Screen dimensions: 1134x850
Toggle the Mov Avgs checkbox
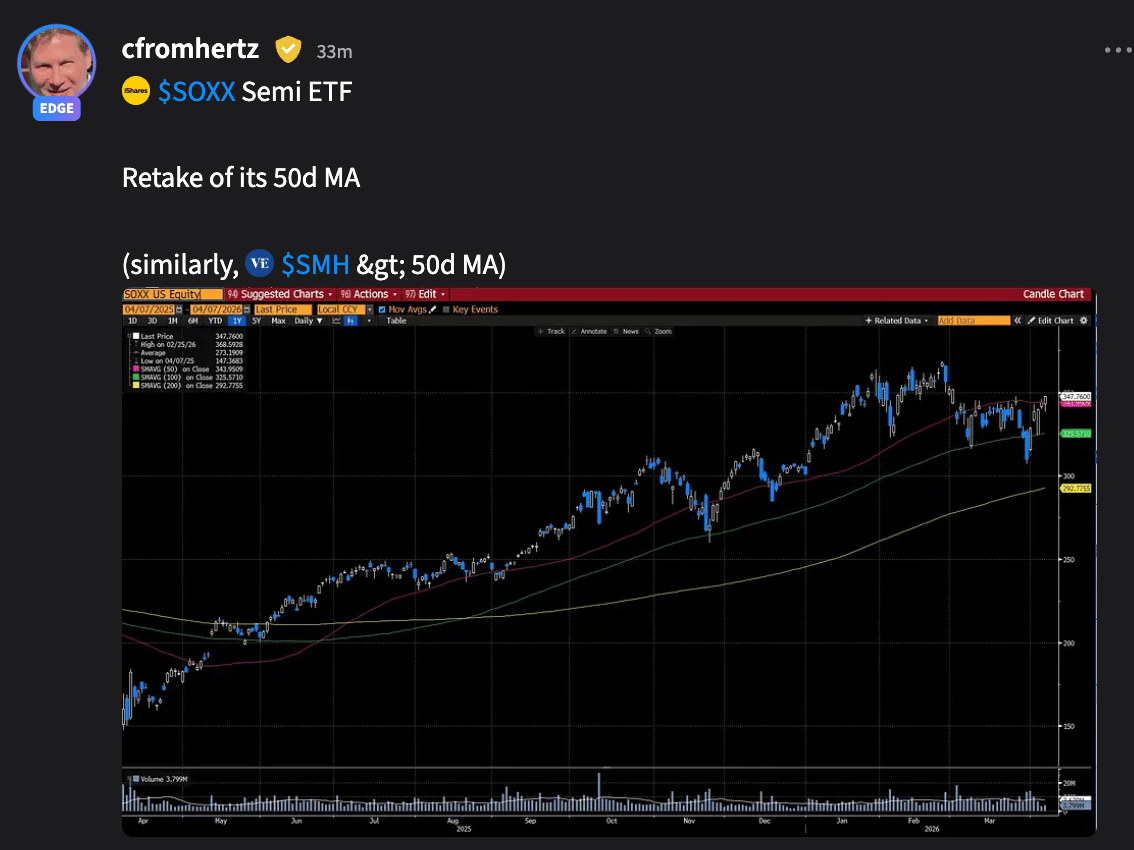(382, 310)
